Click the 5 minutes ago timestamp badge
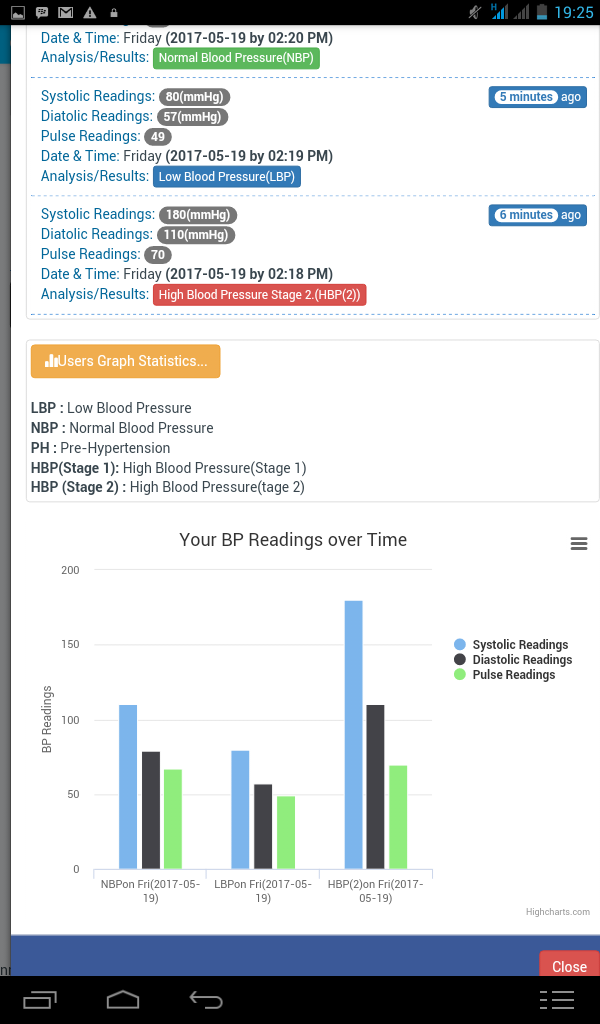Viewport: 600px width, 1024px height. [537, 97]
